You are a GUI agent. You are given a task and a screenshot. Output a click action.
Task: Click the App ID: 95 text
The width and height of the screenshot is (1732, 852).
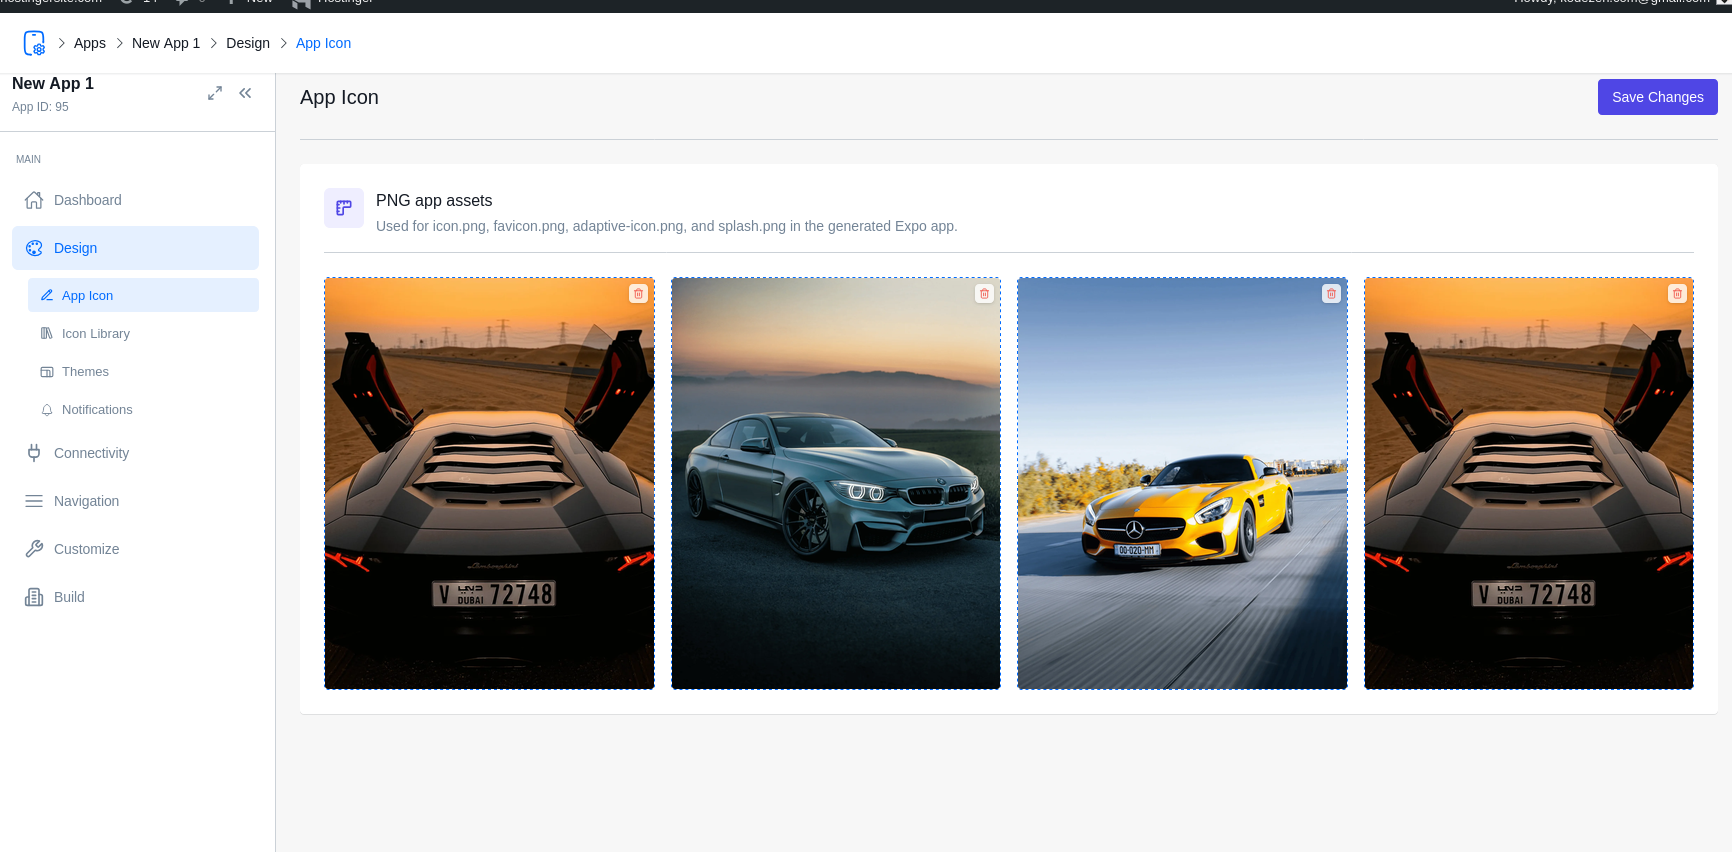pos(40,107)
